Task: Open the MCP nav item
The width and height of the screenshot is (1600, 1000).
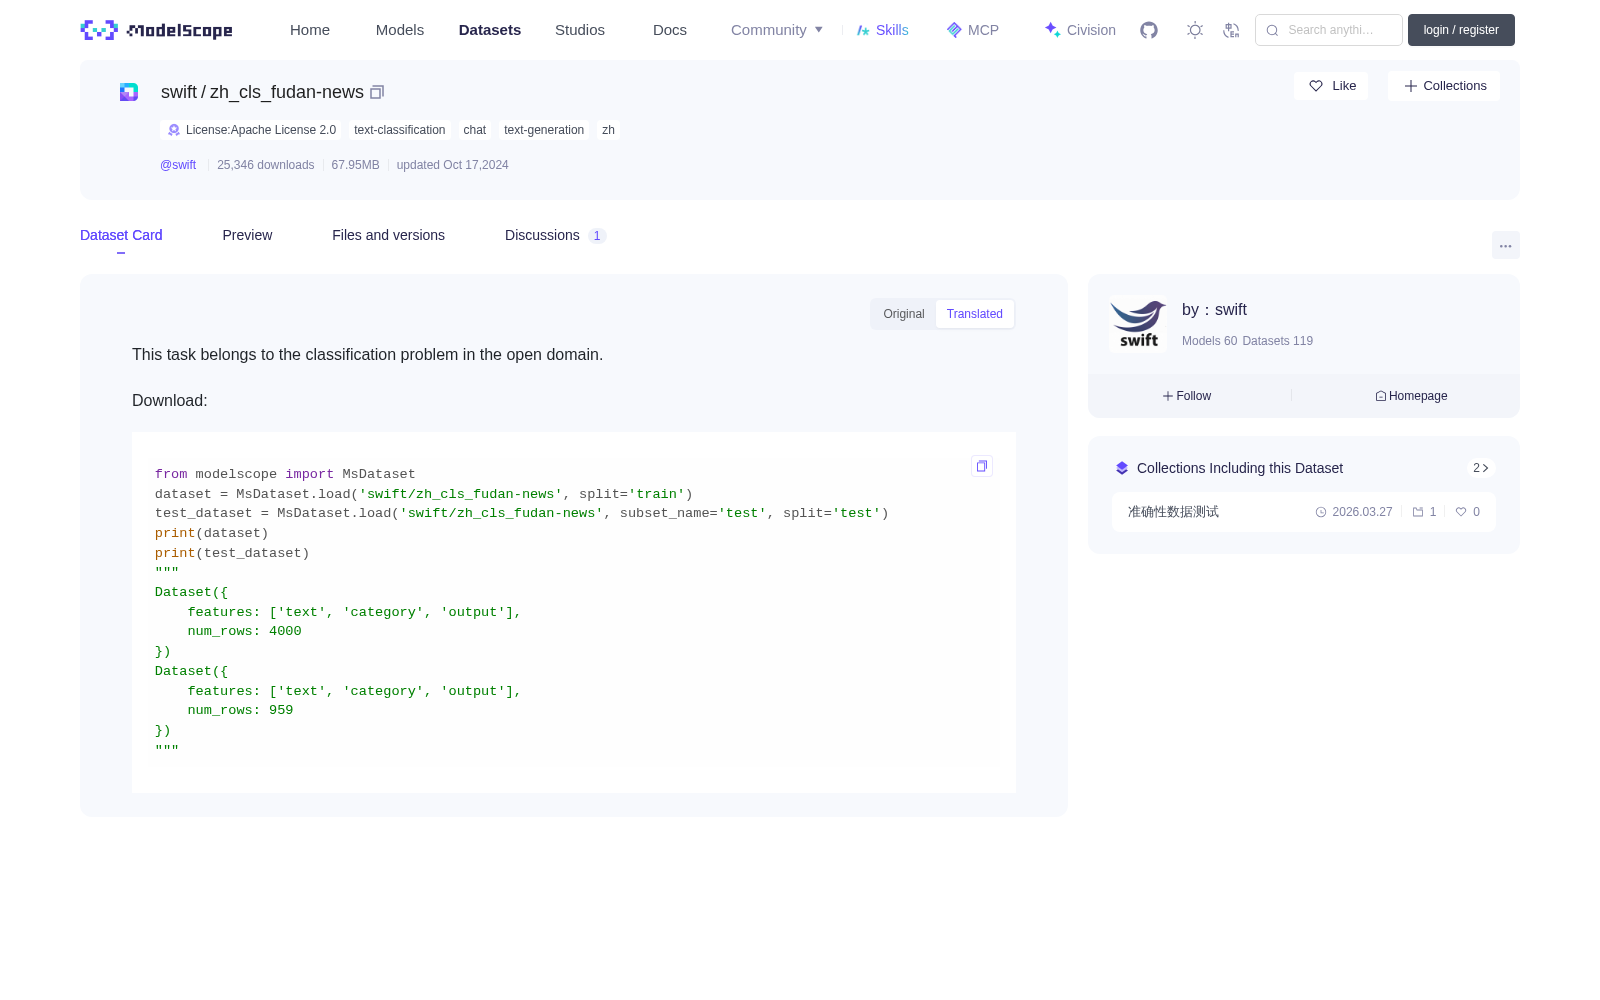Action: [x=973, y=30]
